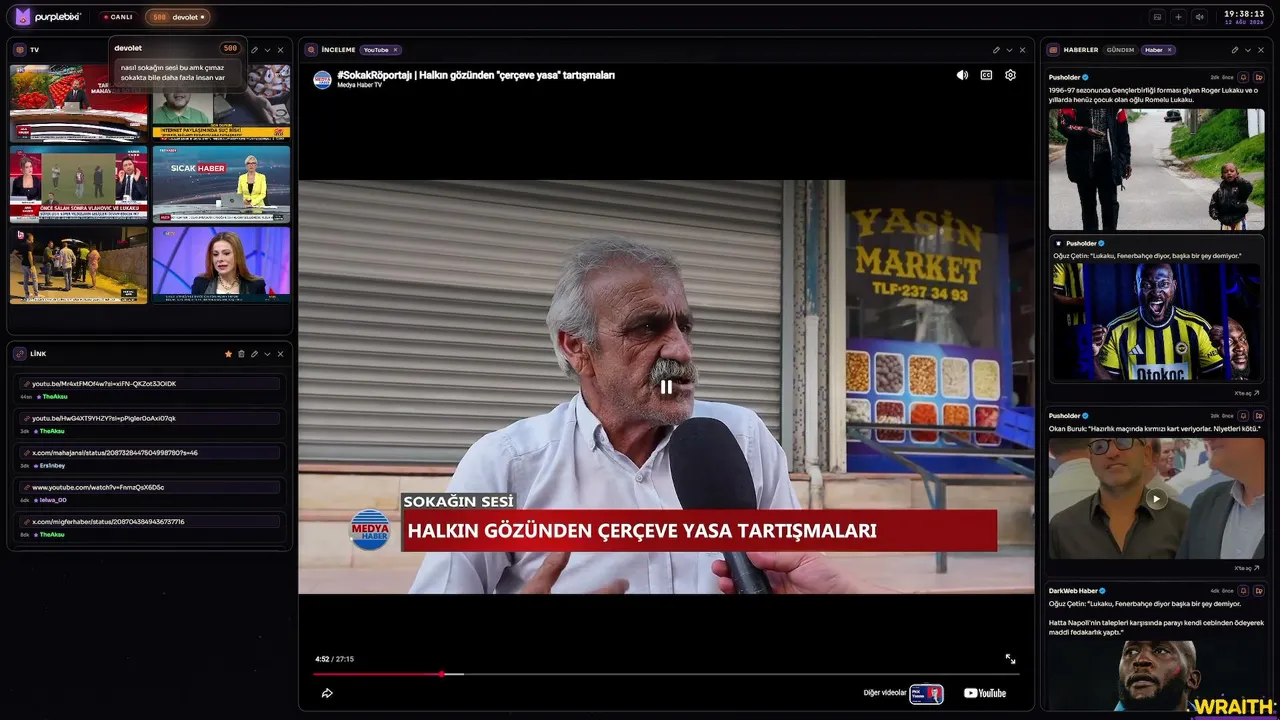Open the YouTube player settings gear
Viewport: 1280px width, 720px height.
[x=1010, y=75]
